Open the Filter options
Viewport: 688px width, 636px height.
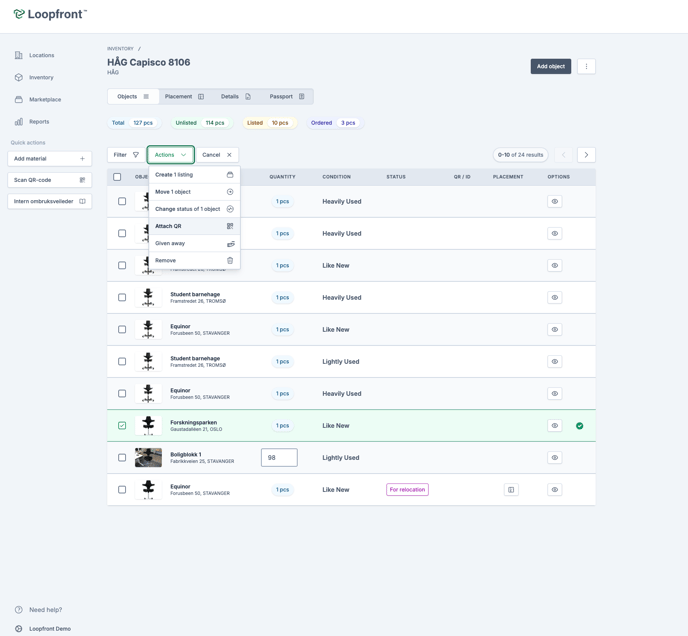pyautogui.click(x=126, y=155)
